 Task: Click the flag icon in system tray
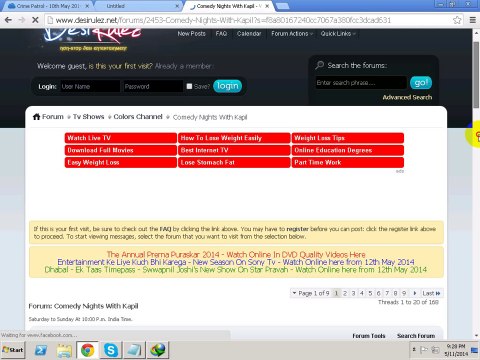click(x=423, y=350)
